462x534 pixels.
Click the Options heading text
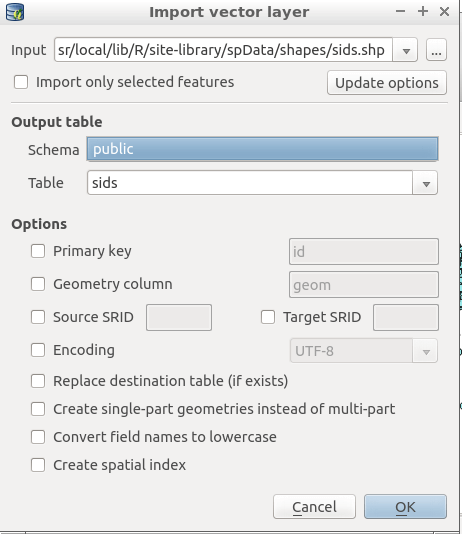tap(39, 224)
